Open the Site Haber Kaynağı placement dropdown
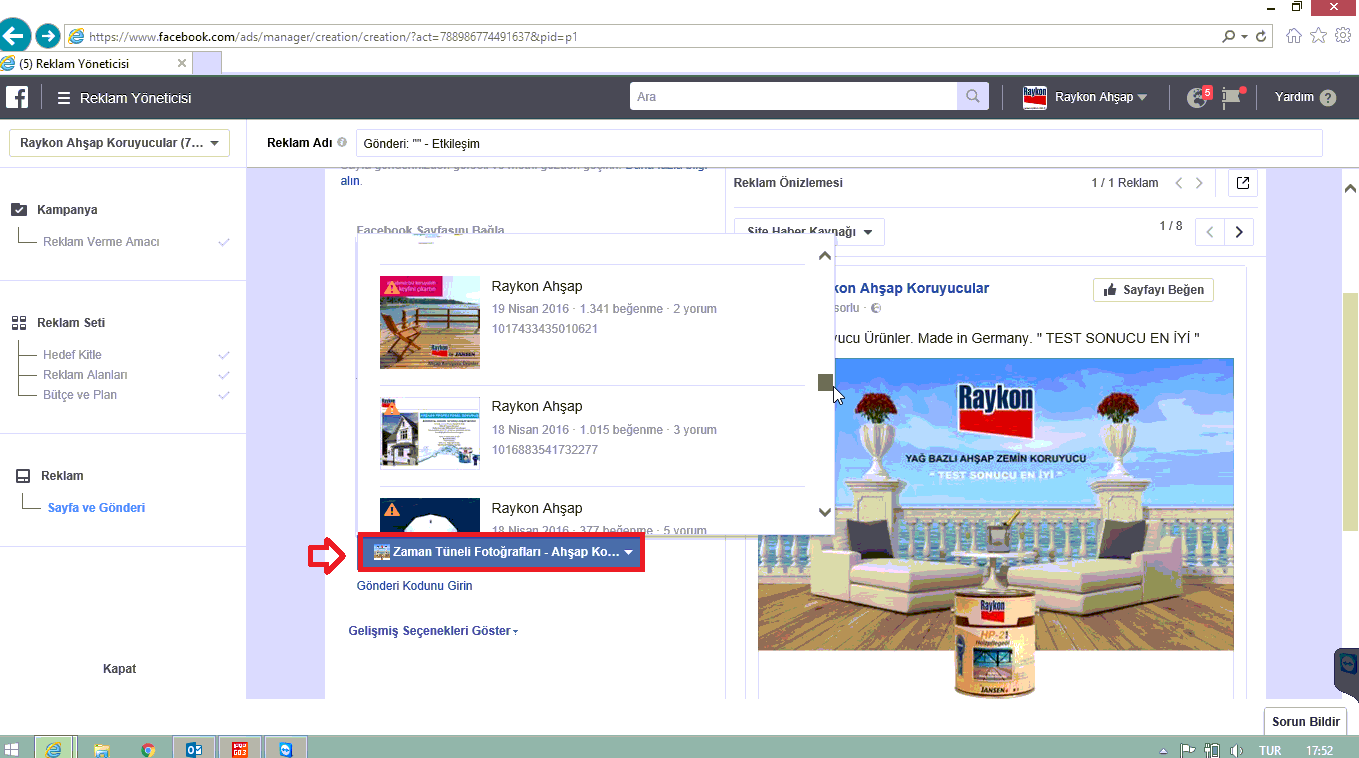Viewport: 1359px width, 758px height. coord(809,232)
